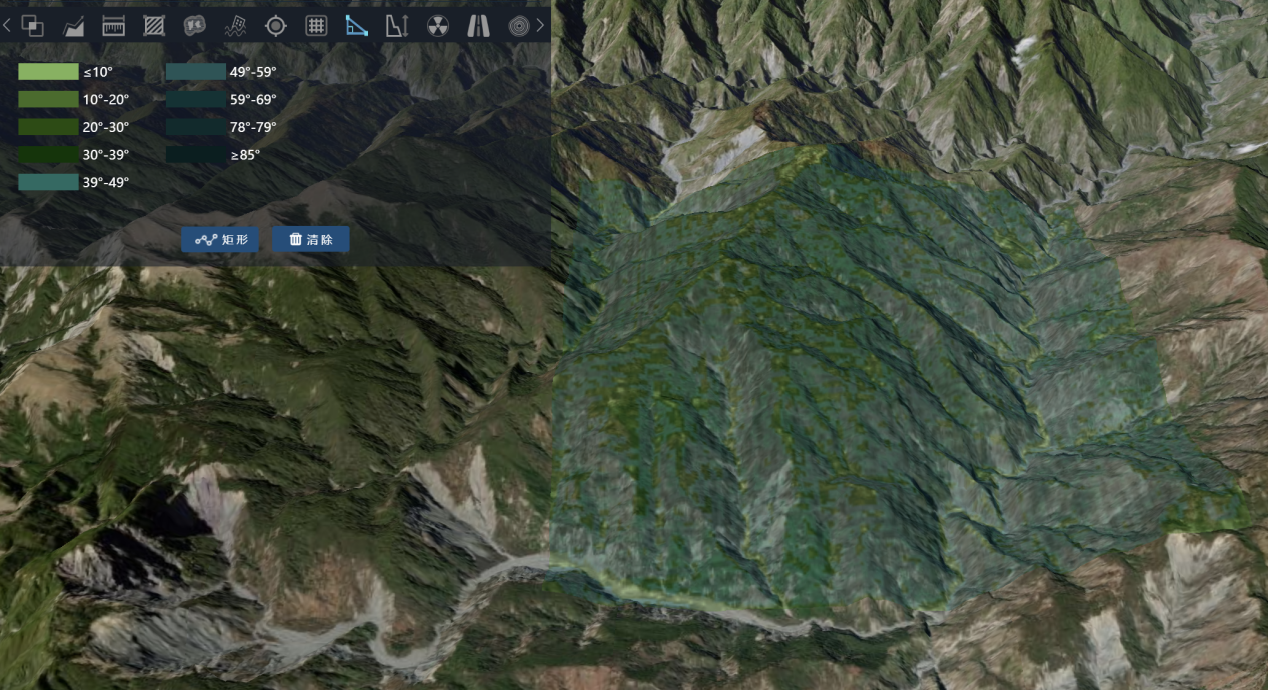Viewport: 1268px width, 690px height.
Task: Select the concentric contour rings tool
Action: pyautogui.click(x=519, y=26)
